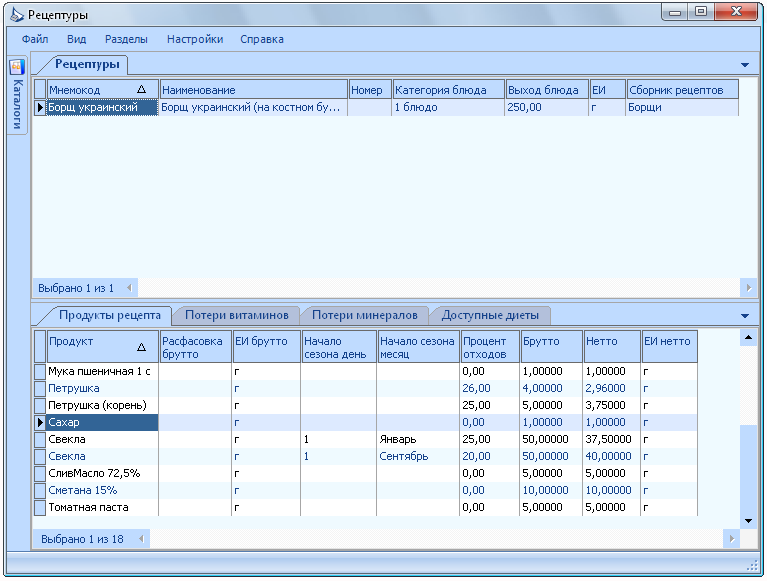Click the 10,00000 brutto cell of Сметана
This screenshot has height=581, width=767.
(x=551, y=491)
